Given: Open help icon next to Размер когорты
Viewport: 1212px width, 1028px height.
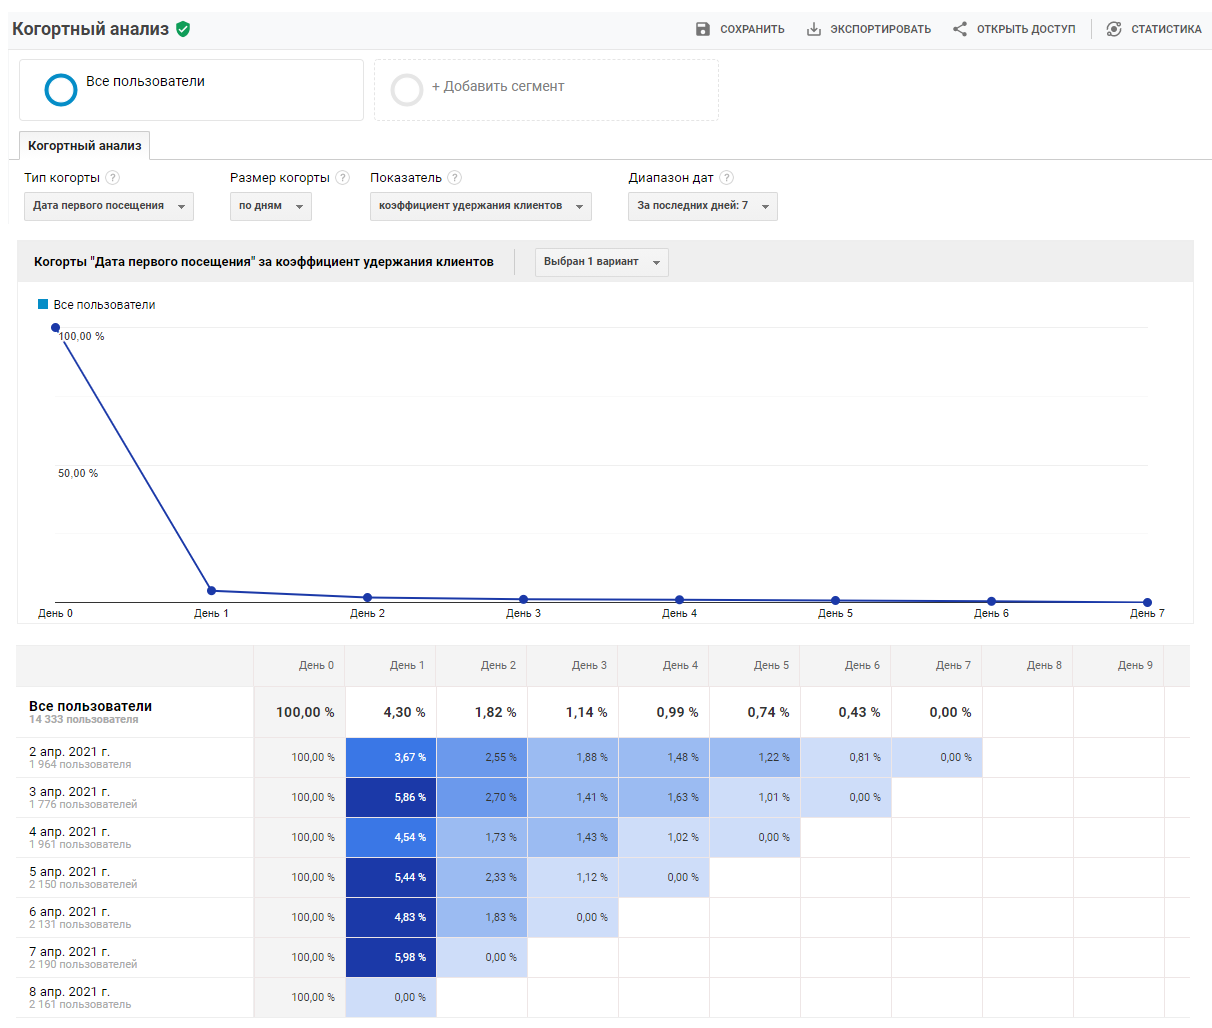Looking at the screenshot, I should 343,177.
